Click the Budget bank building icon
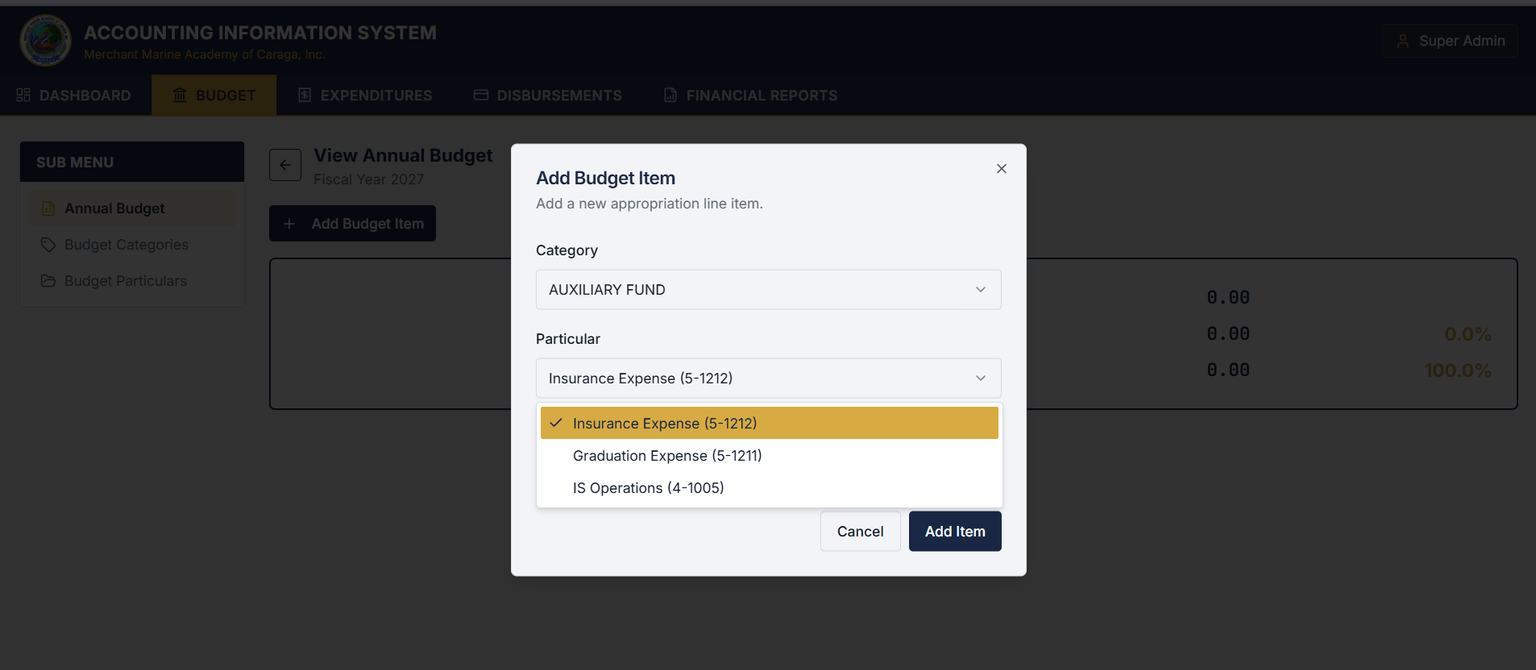Screen dimensions: 1536x670 coord(180,95)
